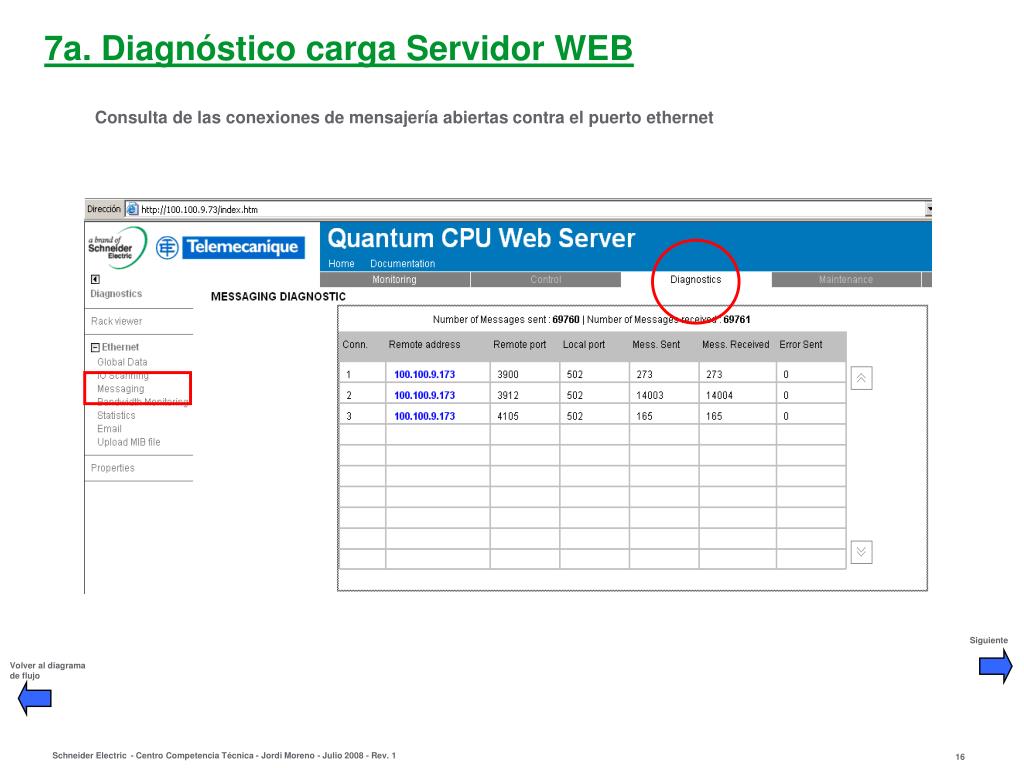This screenshot has width=1024, height=768.
Task: Click the messages received total 69761
Action: pos(737,319)
